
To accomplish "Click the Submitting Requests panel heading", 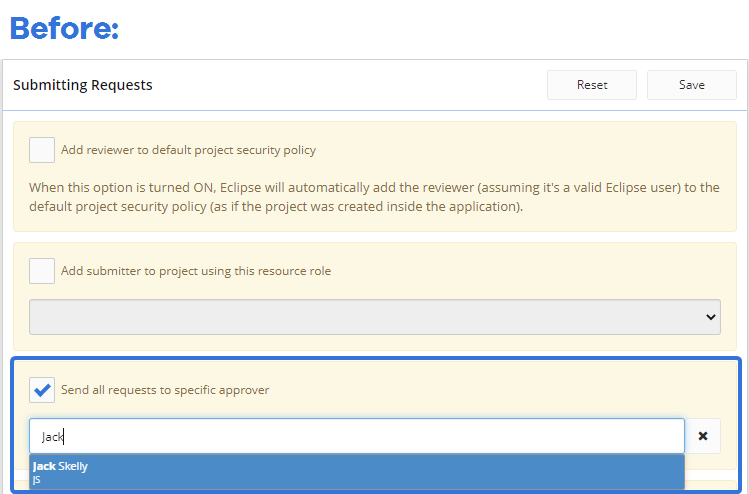I will [x=83, y=85].
